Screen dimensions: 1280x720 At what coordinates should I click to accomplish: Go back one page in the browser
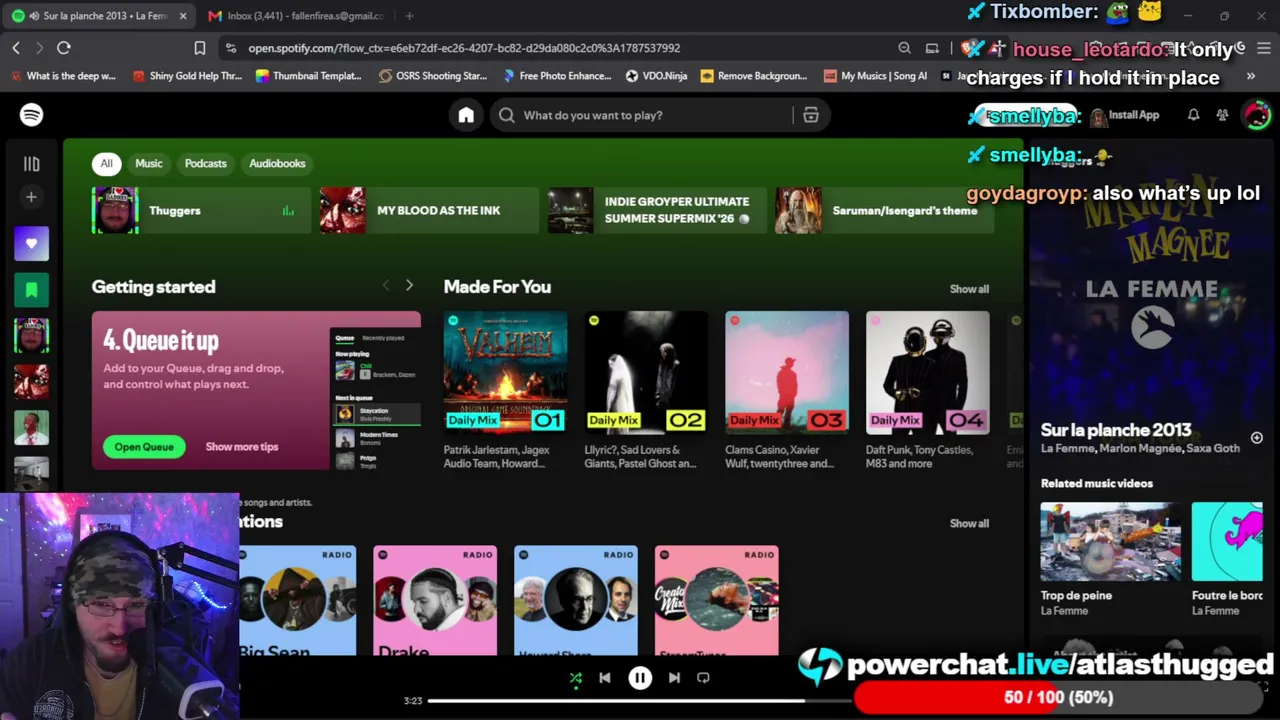tap(16, 48)
